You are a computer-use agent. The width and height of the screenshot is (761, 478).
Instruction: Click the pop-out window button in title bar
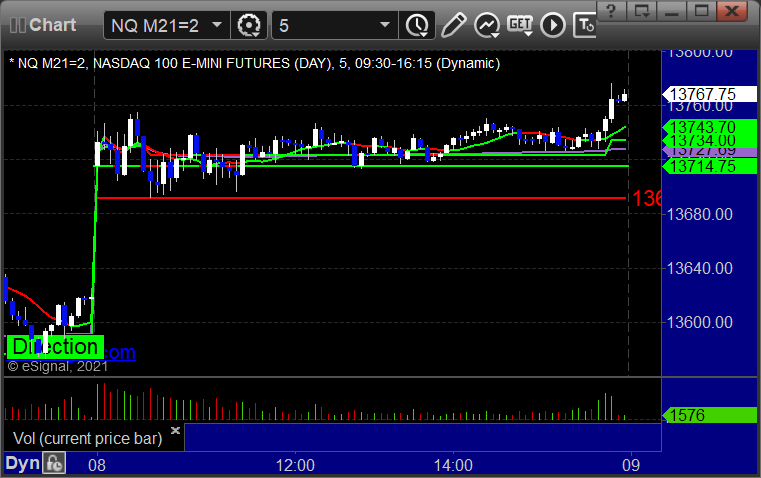point(642,10)
